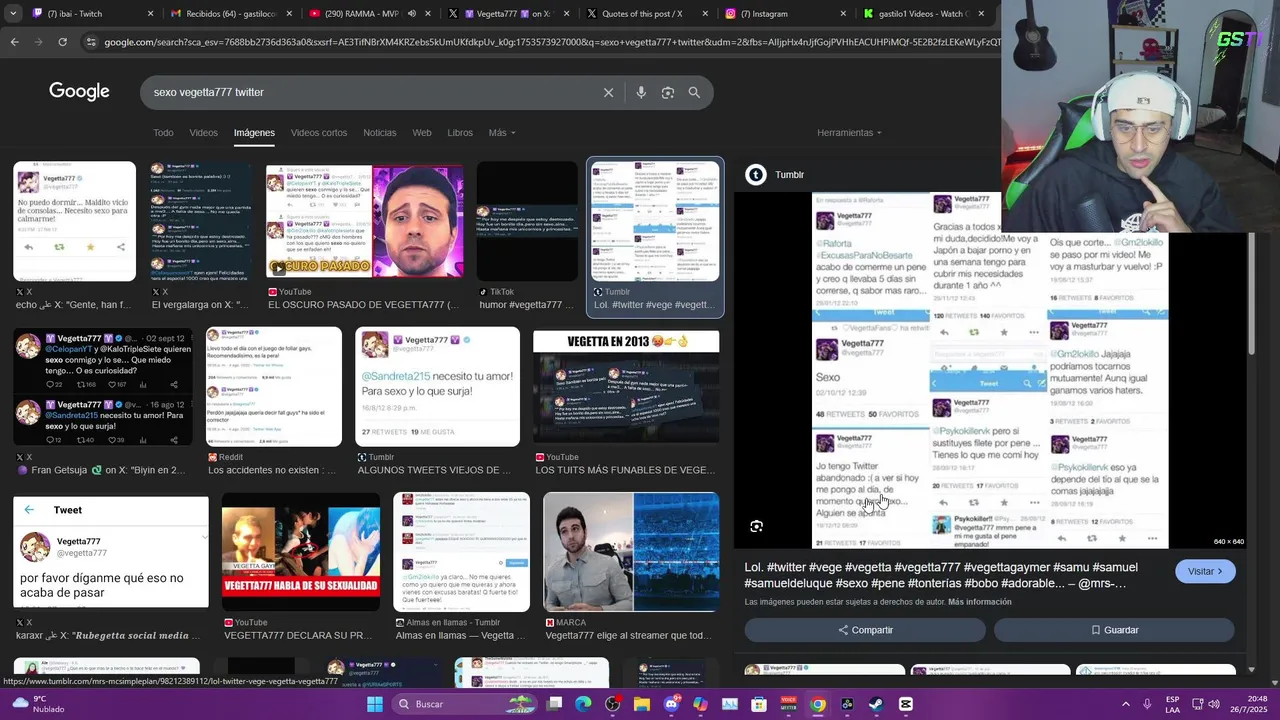
Task: Select the Imágenes results tab
Action: click(254, 133)
